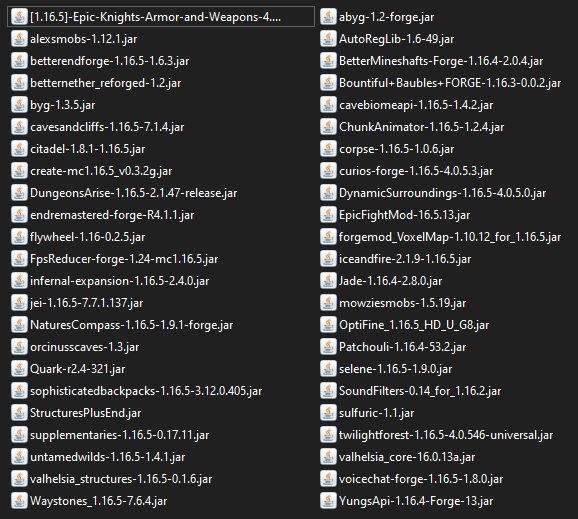The height and width of the screenshot is (519, 578).
Task: Click the Java icon of jei-1.16.5-7.7.1.137.jar
Action: (x=19, y=303)
